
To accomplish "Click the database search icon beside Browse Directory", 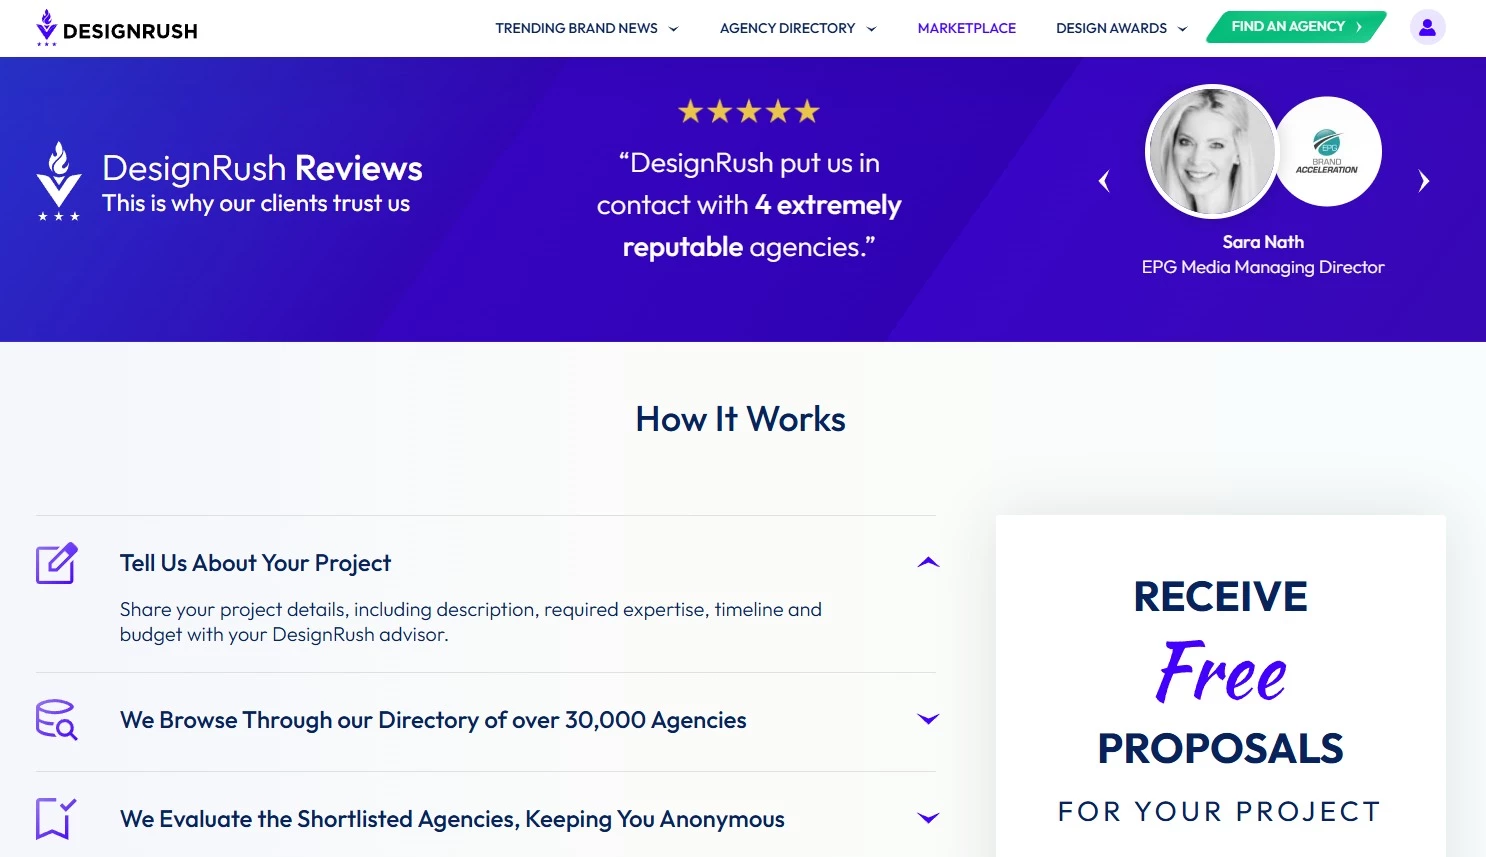I will [x=57, y=720].
